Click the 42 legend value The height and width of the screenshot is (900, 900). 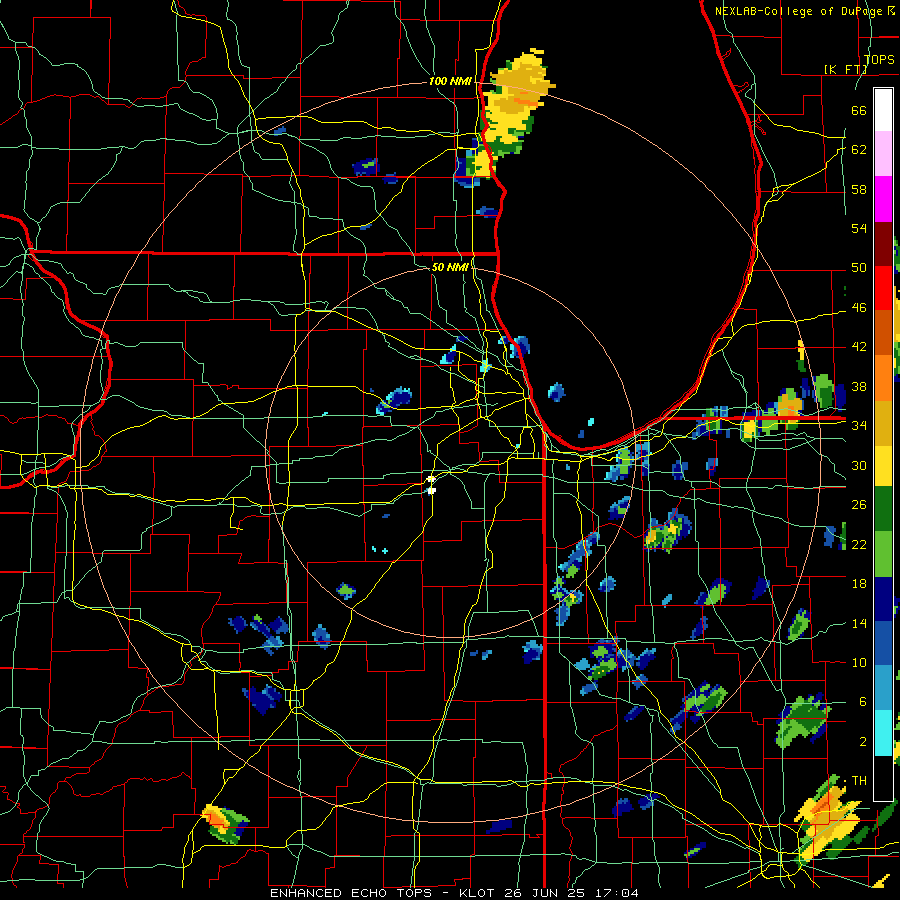click(x=859, y=347)
